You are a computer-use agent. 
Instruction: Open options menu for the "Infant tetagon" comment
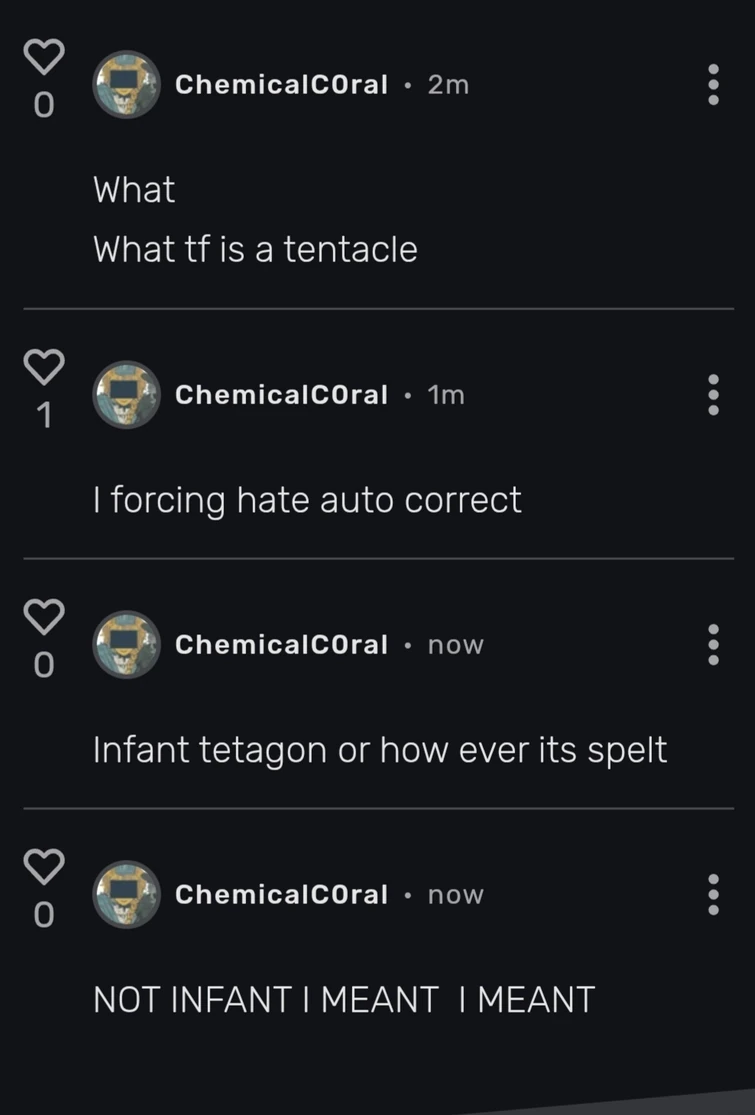point(712,645)
